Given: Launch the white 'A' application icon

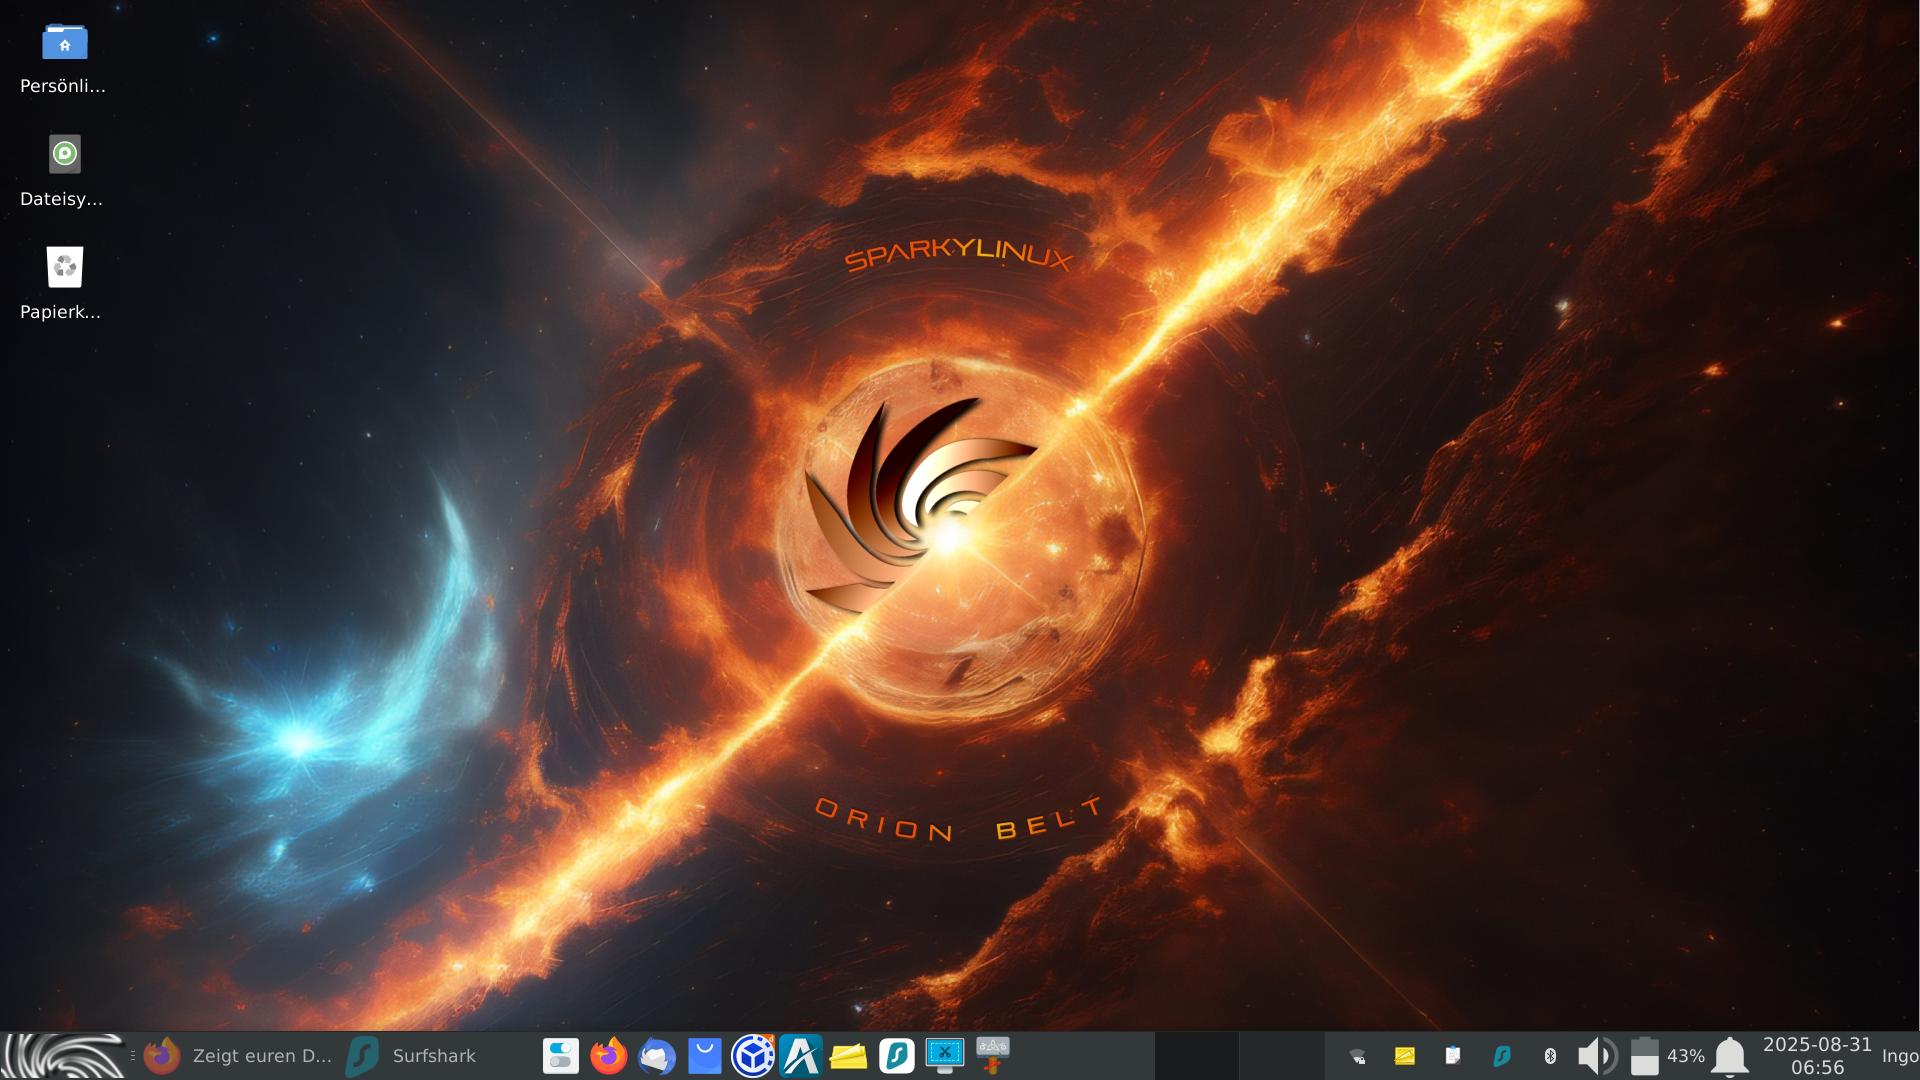Looking at the screenshot, I should (x=800, y=1055).
